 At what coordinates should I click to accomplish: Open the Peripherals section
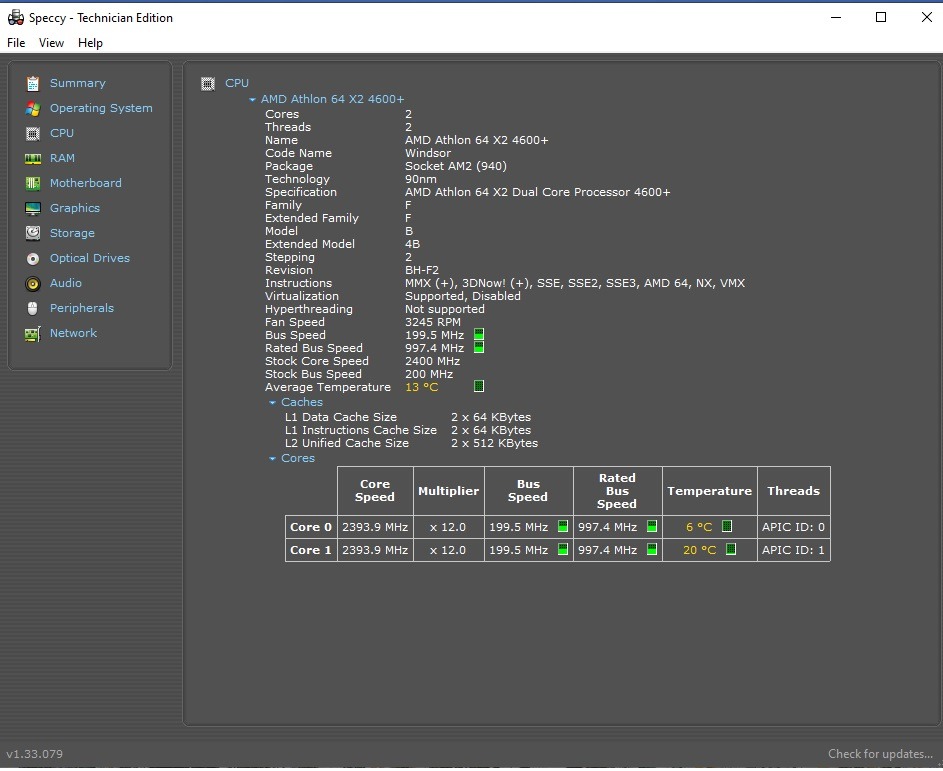[82, 309]
